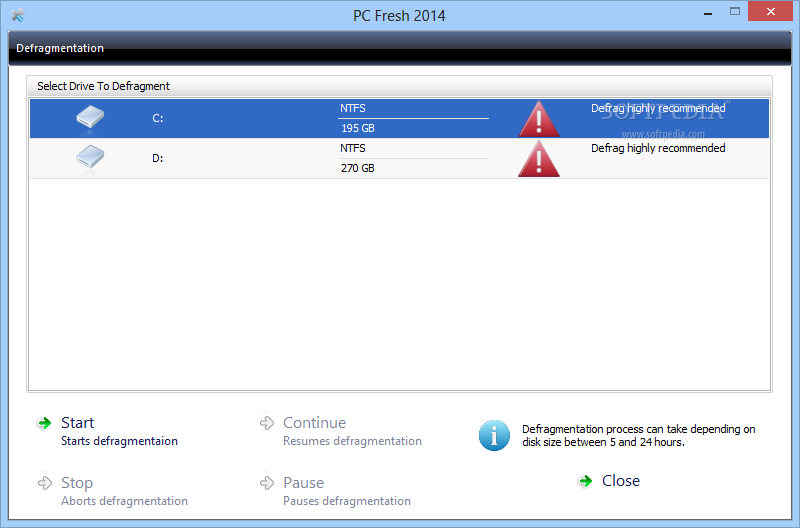
Task: Click 'Defrag highly recommended' for drive D:
Action: [x=658, y=148]
